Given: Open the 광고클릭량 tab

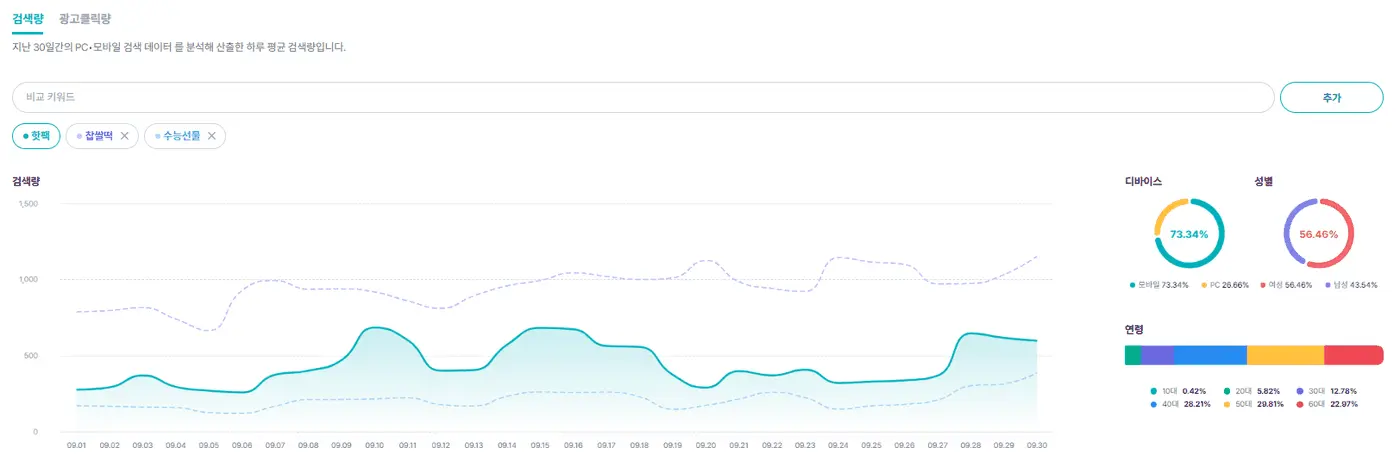Looking at the screenshot, I should click(x=85, y=19).
